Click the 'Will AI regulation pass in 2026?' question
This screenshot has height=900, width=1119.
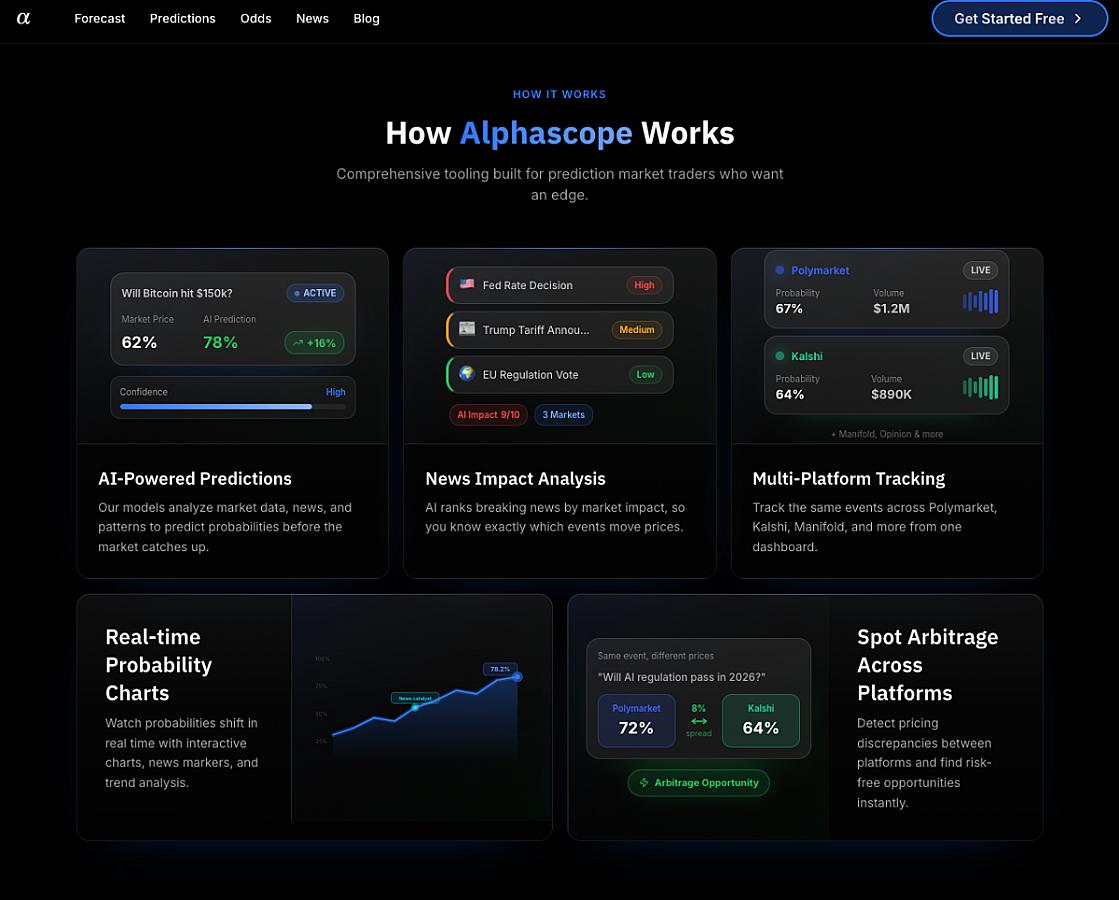[x=682, y=677]
